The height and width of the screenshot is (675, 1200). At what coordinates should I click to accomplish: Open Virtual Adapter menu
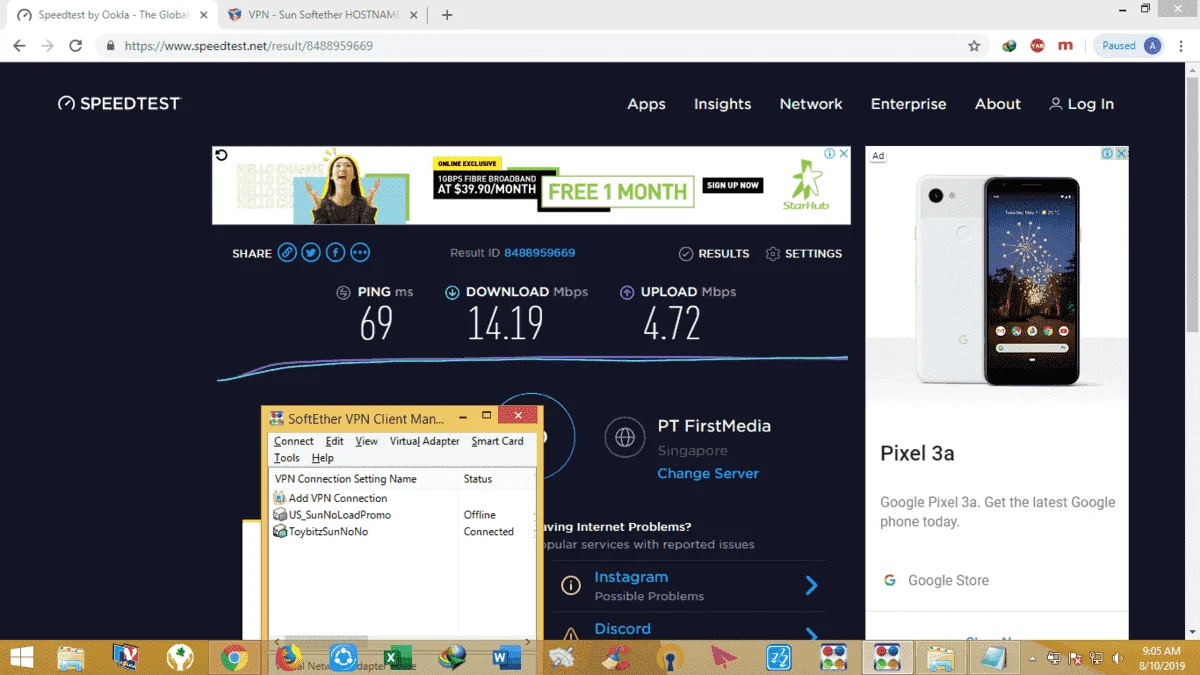[425, 441]
